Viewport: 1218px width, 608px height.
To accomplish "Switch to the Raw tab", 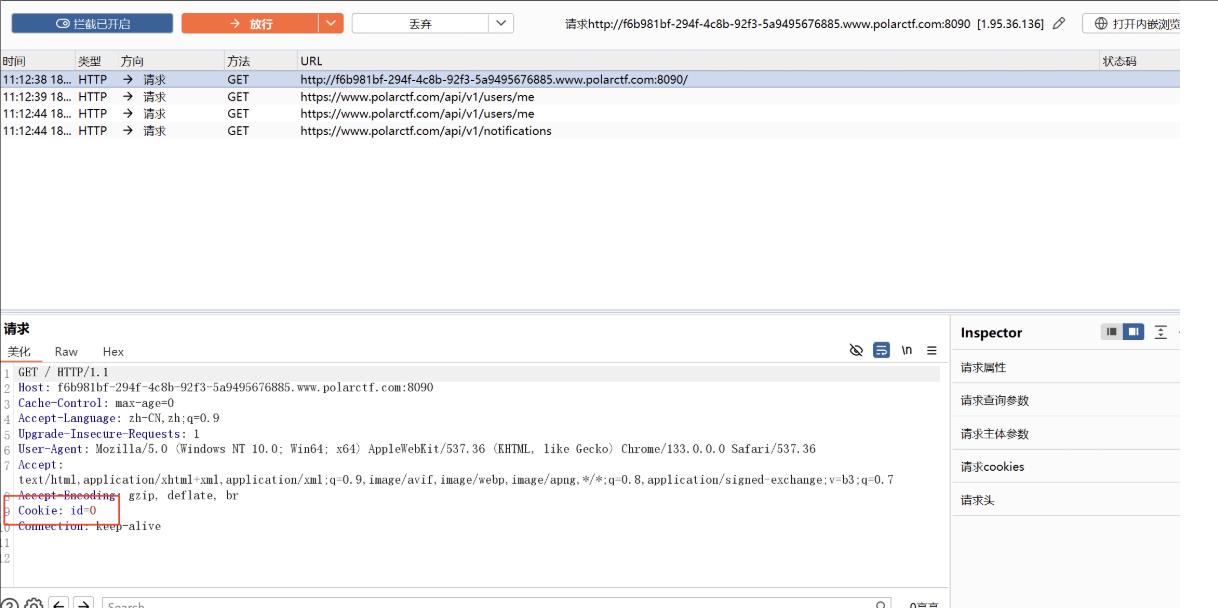I will (66, 352).
